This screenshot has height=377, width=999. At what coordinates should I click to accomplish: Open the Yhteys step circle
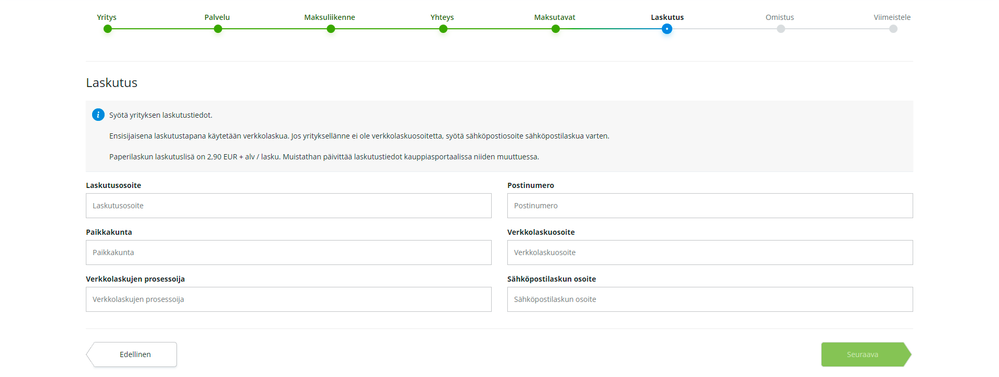(443, 29)
